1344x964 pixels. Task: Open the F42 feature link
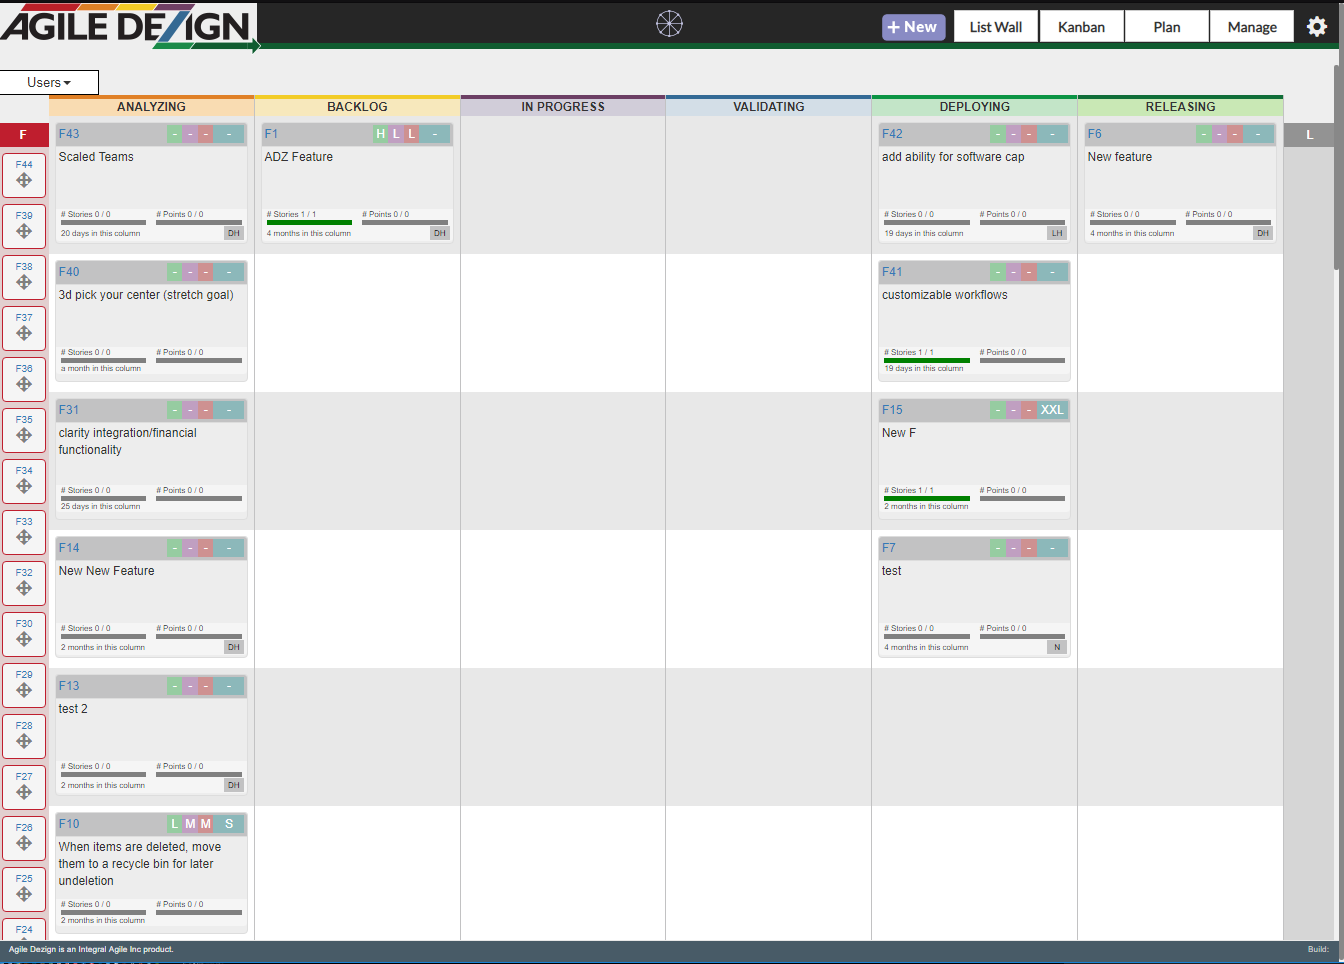tap(892, 134)
